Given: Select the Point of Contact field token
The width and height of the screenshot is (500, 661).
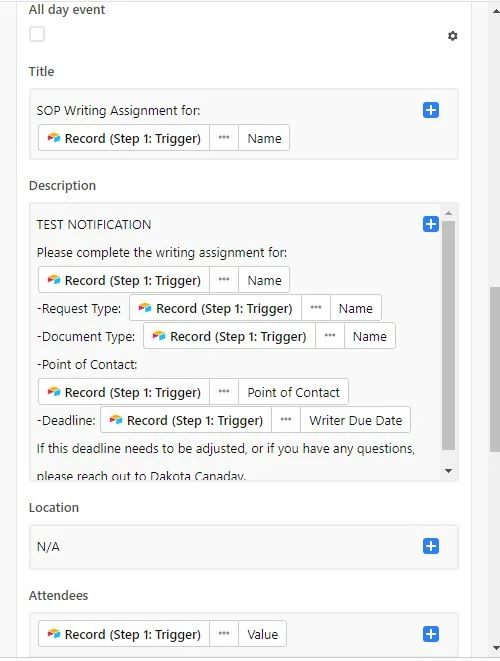Looking at the screenshot, I should pos(293,392).
